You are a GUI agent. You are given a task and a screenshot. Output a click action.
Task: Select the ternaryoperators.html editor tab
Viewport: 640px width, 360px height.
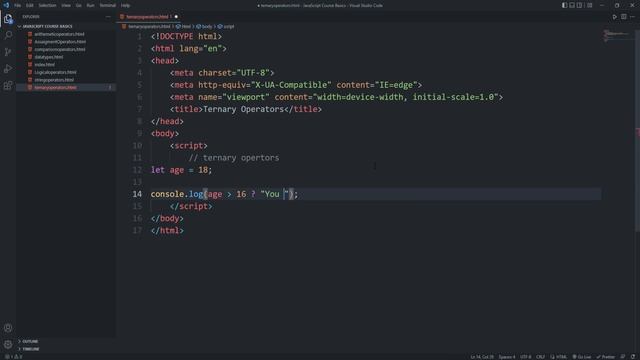(149, 17)
